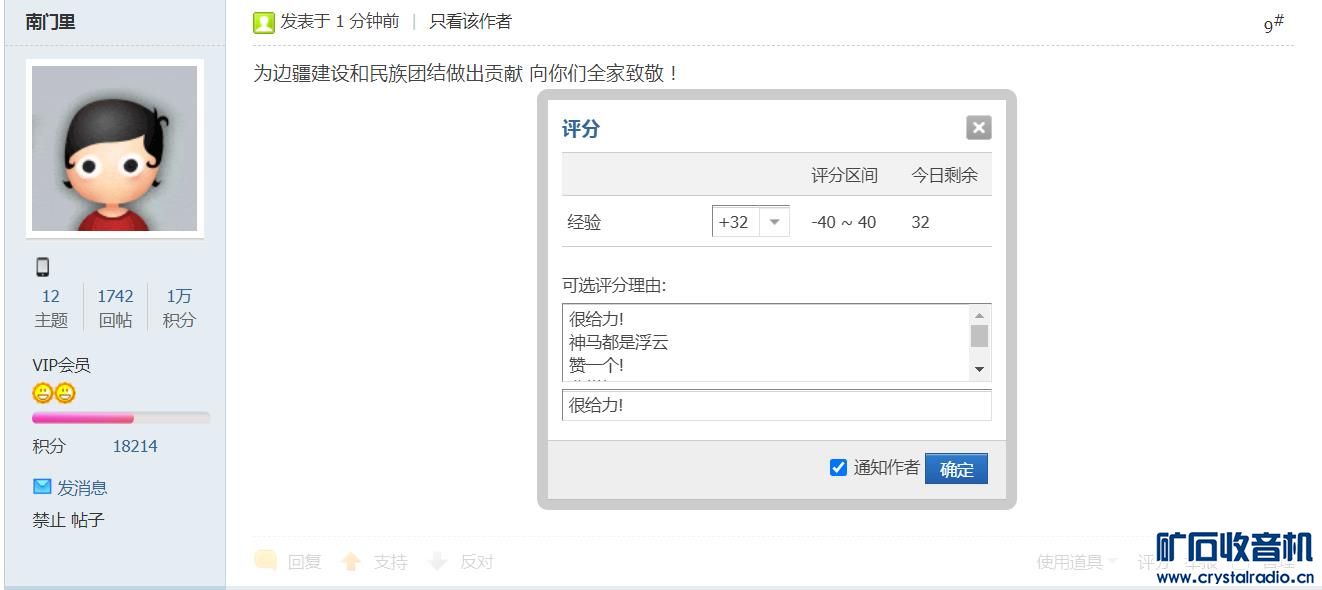Close the 评分 rating dialog
Screen dimensions: 1322x590
[978, 127]
